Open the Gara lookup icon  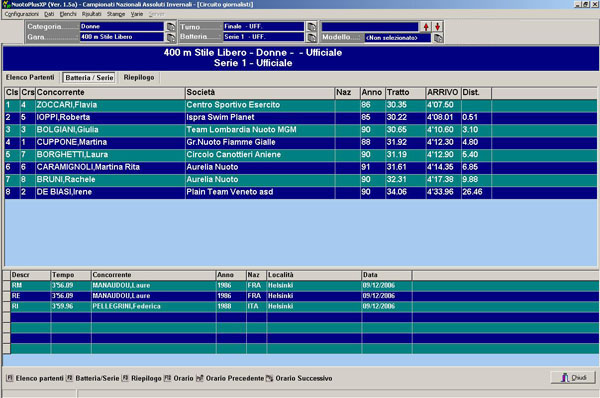click(171, 37)
